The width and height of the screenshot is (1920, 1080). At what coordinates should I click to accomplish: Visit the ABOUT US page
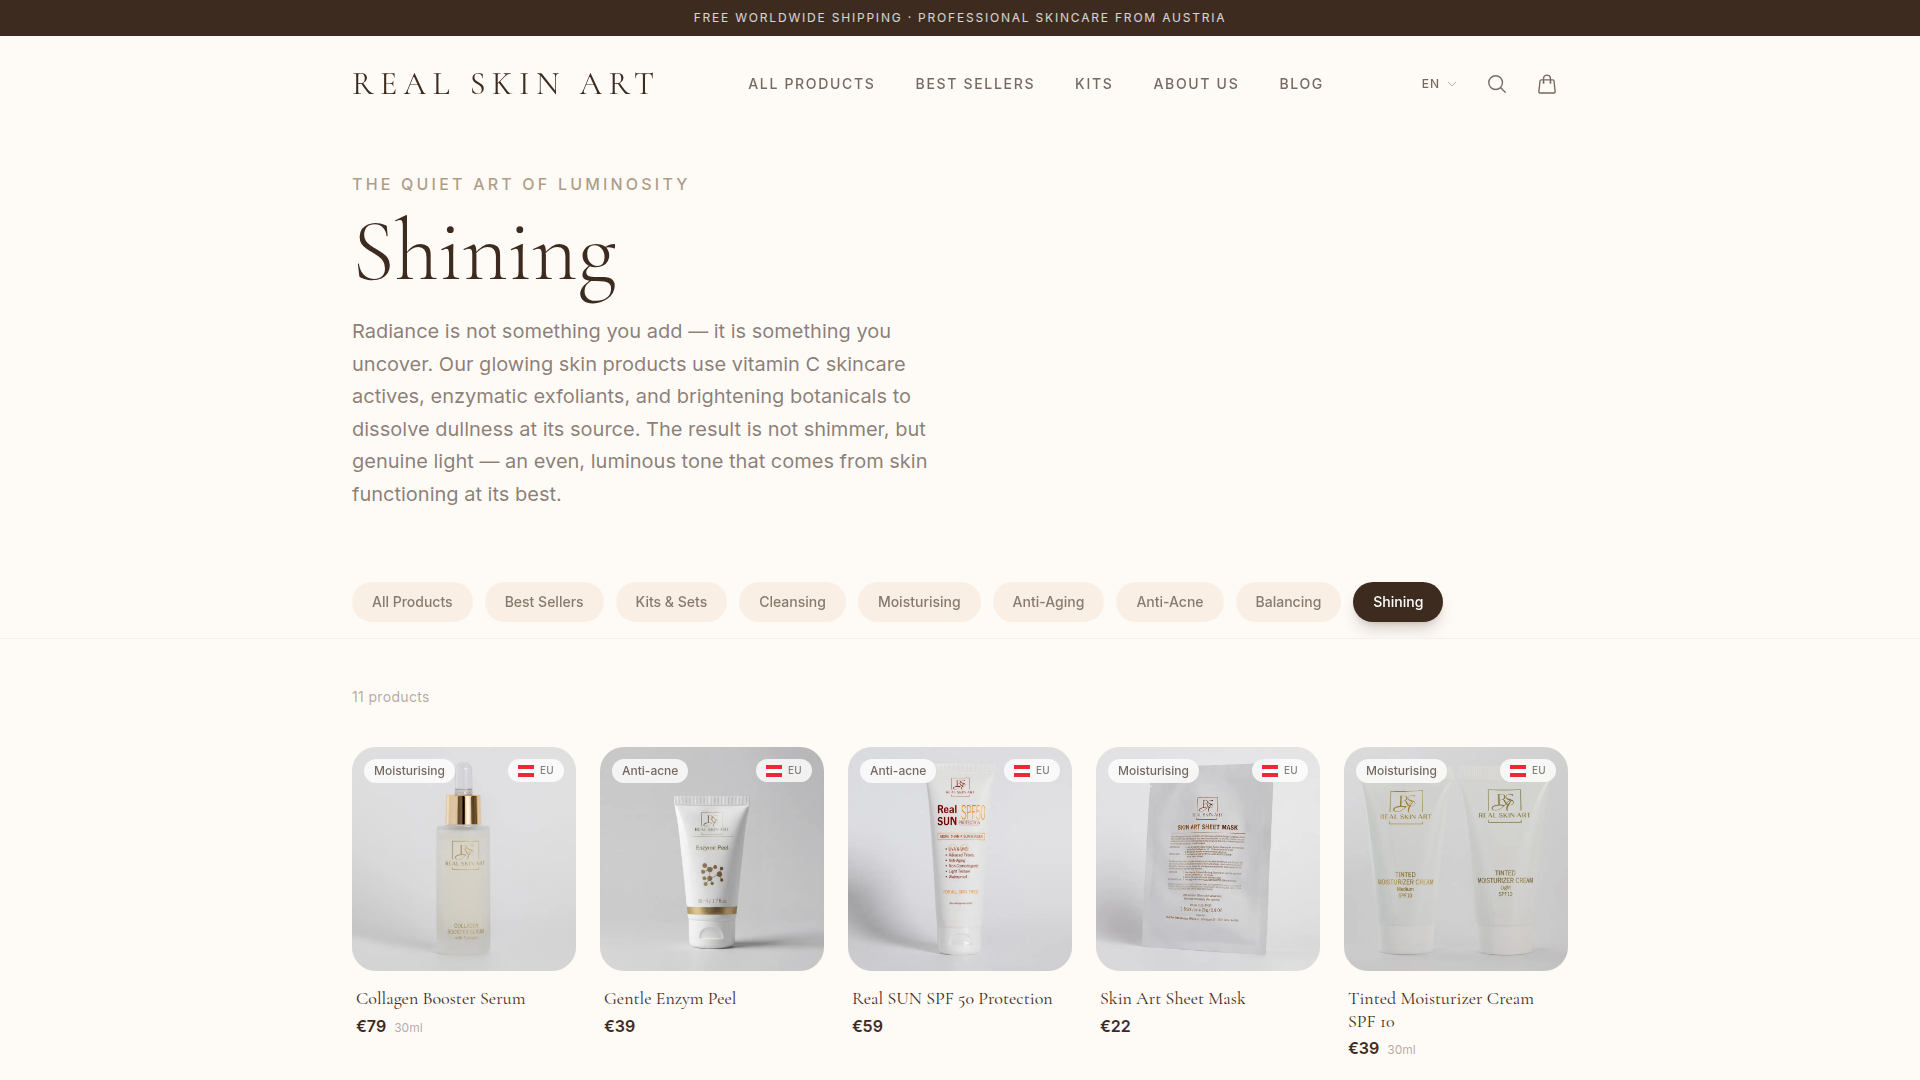[x=1196, y=84]
